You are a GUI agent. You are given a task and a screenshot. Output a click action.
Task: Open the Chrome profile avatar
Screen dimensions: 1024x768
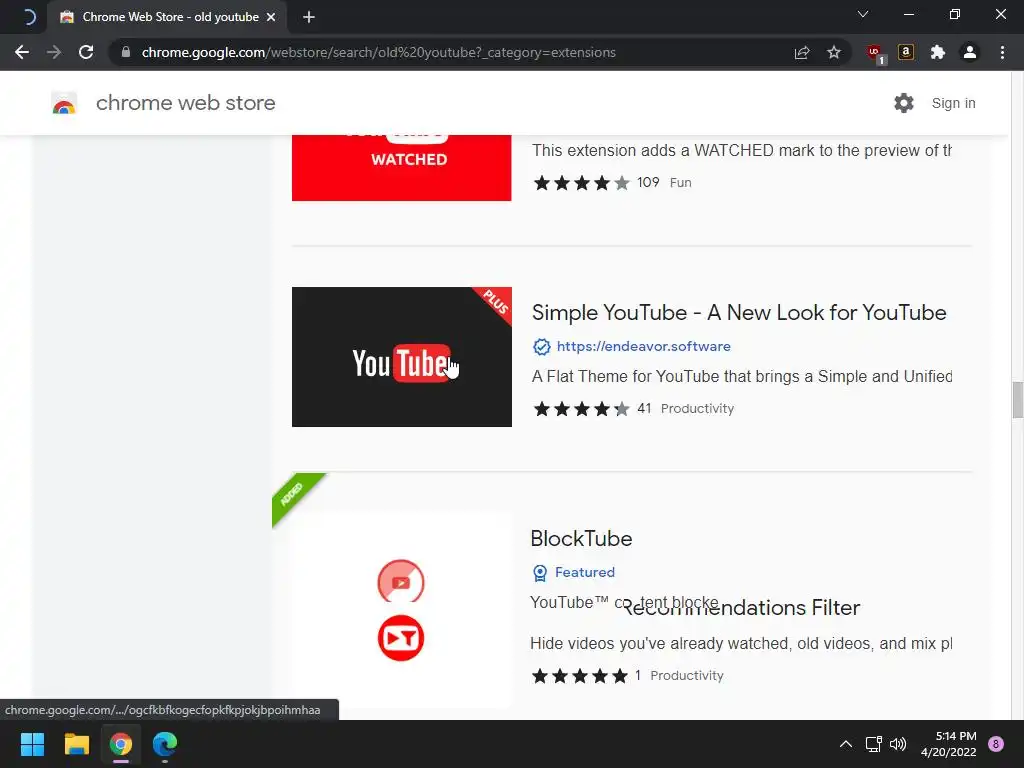tap(970, 52)
